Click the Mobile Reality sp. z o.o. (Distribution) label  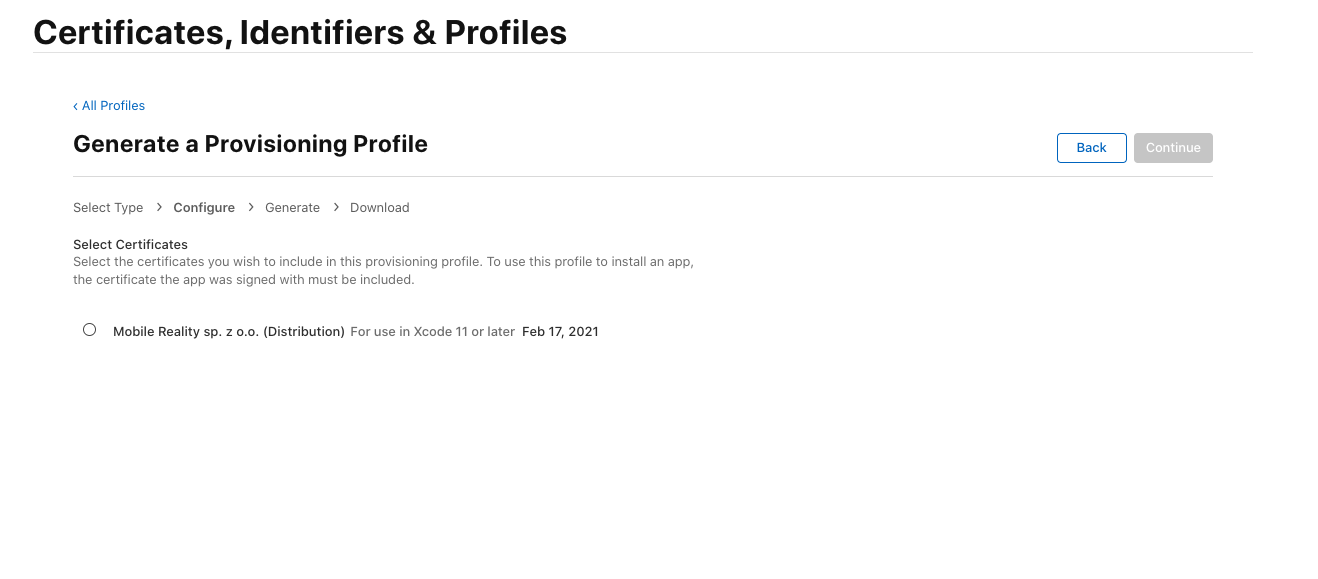click(x=229, y=332)
